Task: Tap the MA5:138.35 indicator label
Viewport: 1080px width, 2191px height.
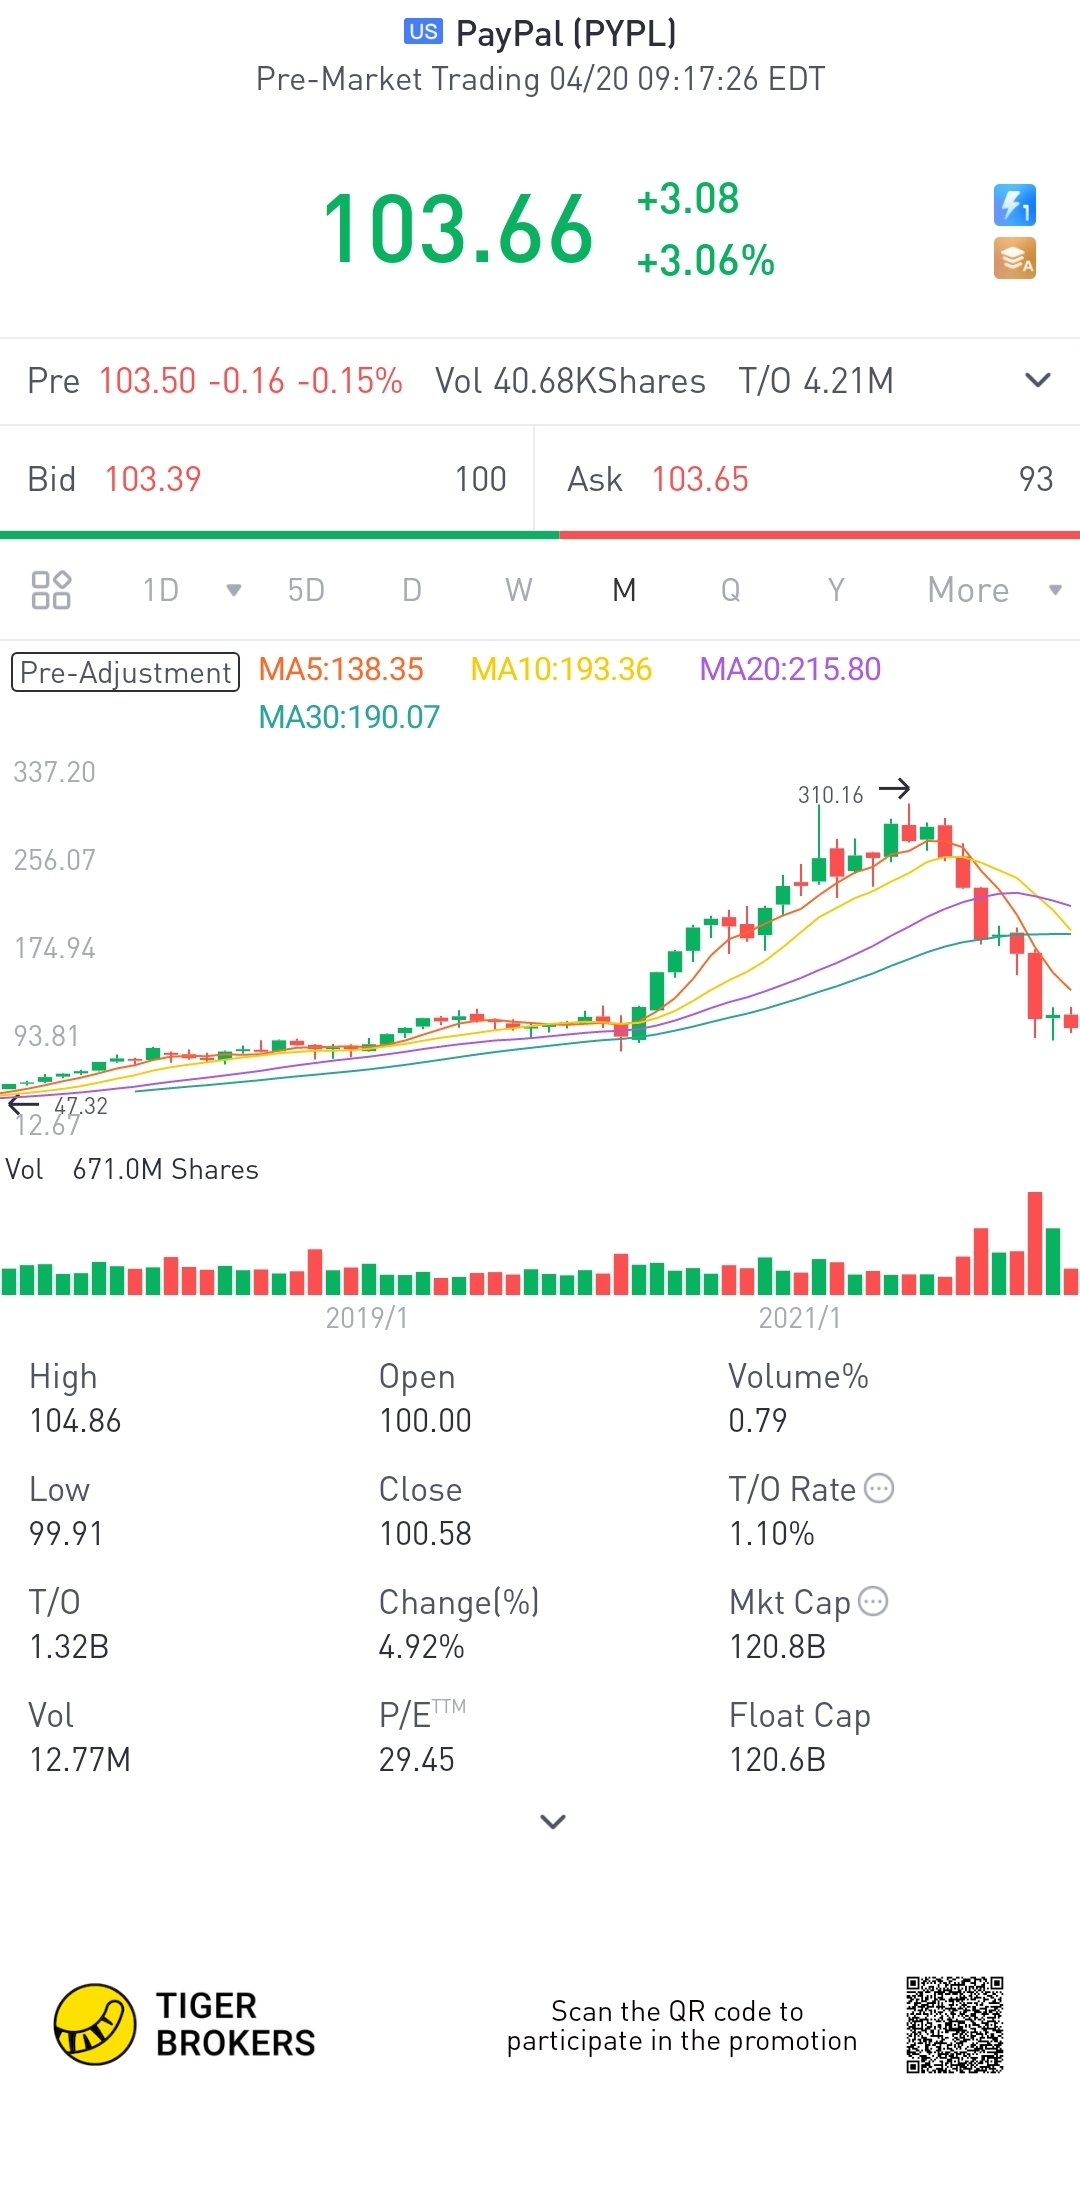Action: (341, 669)
